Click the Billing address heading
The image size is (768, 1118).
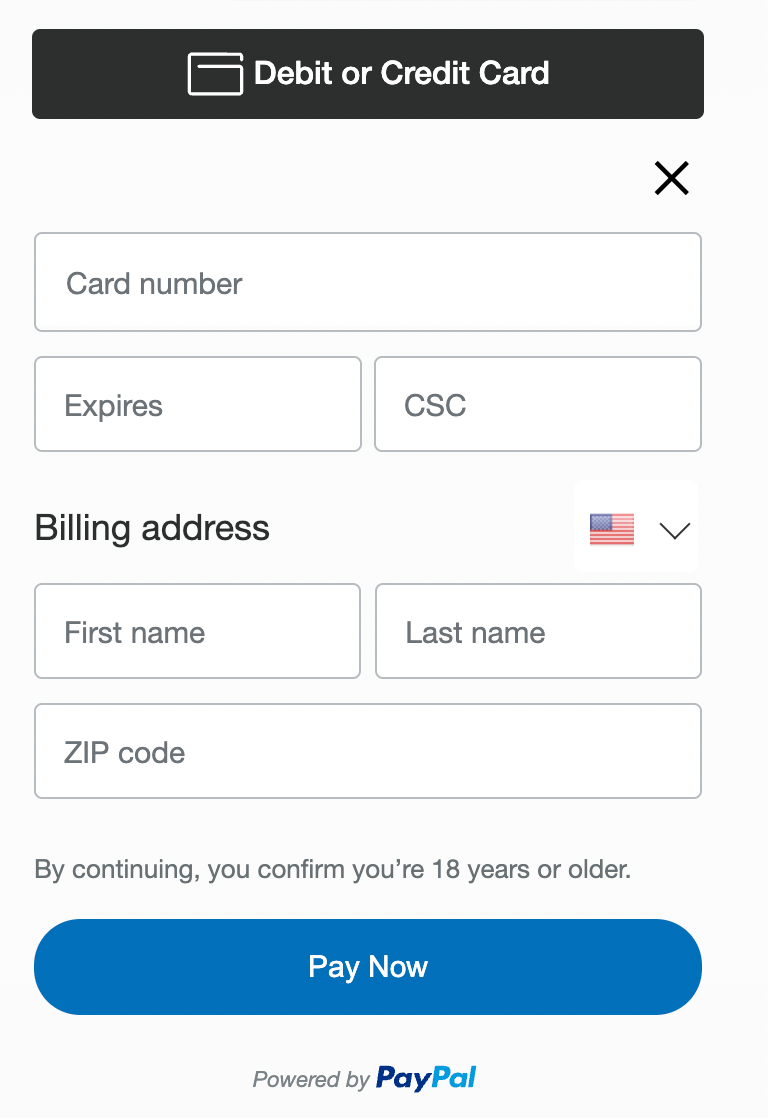click(152, 528)
